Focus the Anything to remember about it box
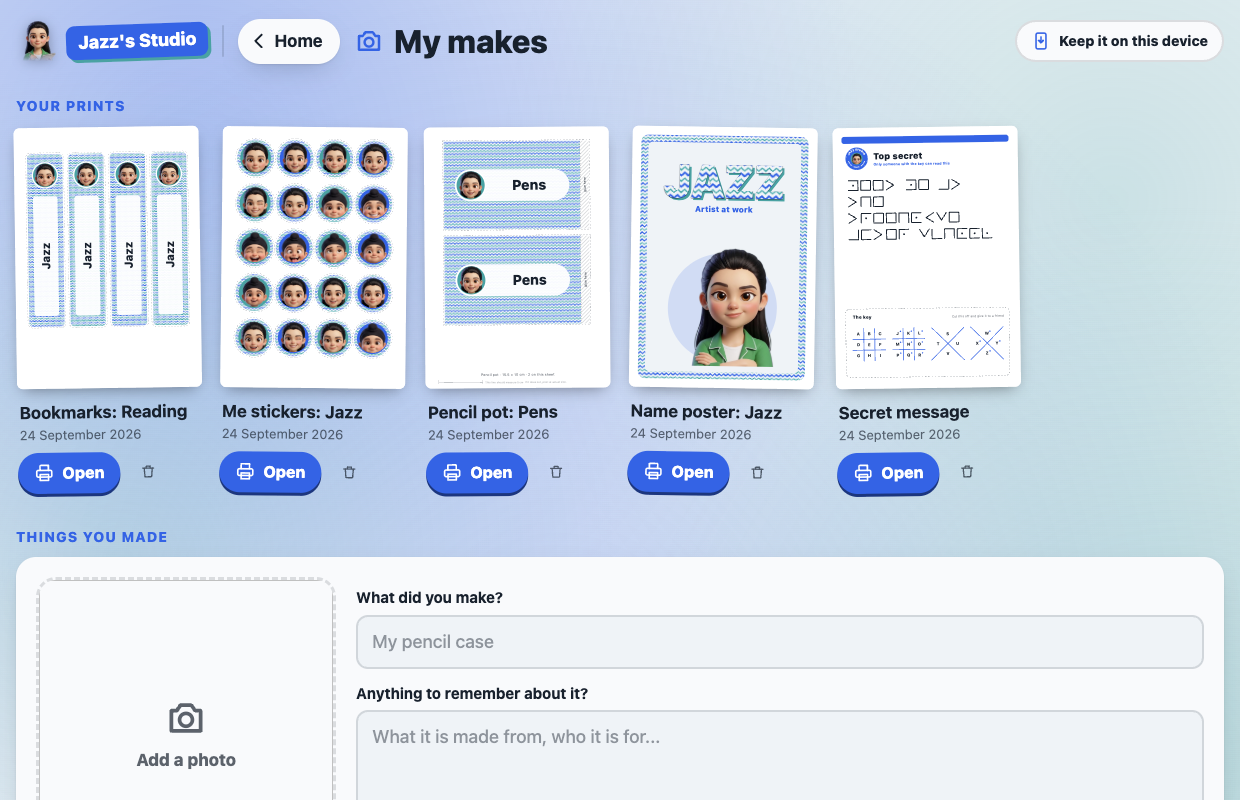The width and height of the screenshot is (1240, 800). pyautogui.click(x=780, y=755)
